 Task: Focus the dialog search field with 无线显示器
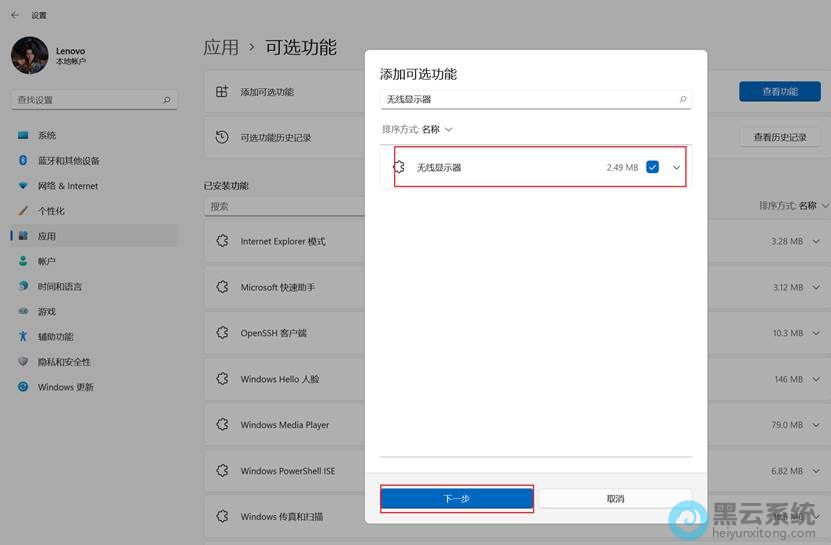coord(536,99)
